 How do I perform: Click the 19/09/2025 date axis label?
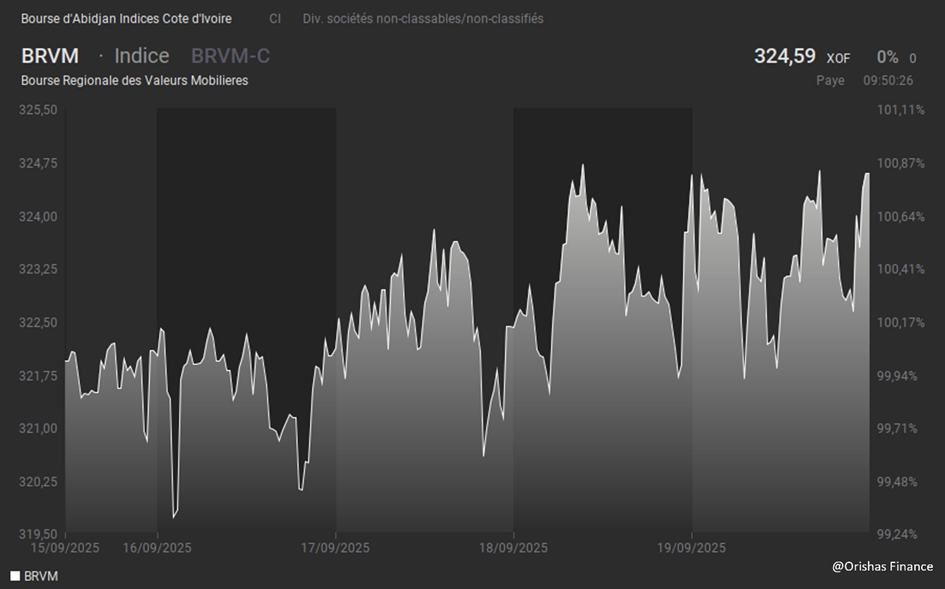tap(691, 548)
